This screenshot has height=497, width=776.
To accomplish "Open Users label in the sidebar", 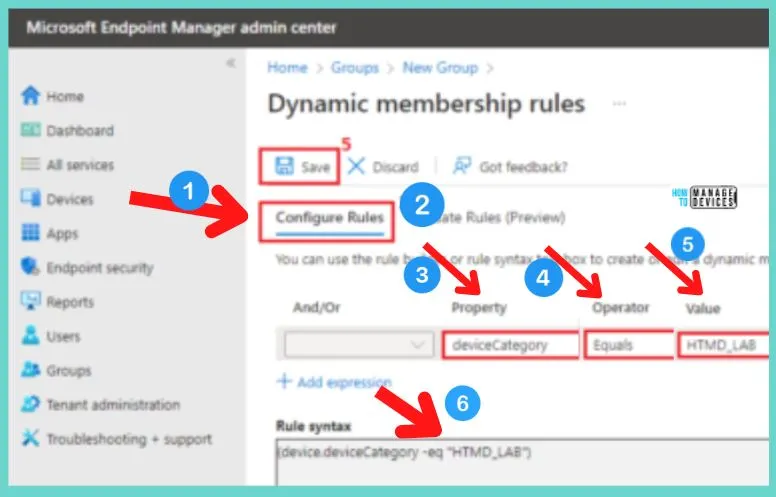I will [x=63, y=337].
